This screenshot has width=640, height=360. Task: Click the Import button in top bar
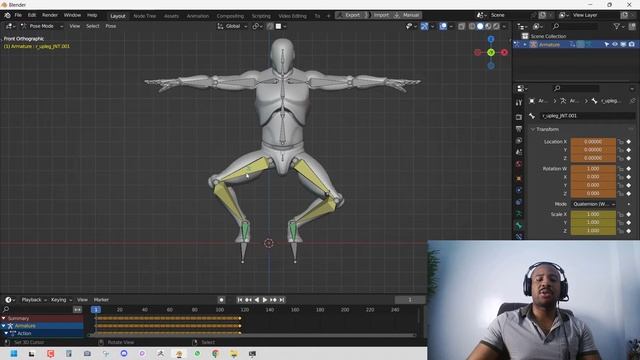pyautogui.click(x=381, y=15)
